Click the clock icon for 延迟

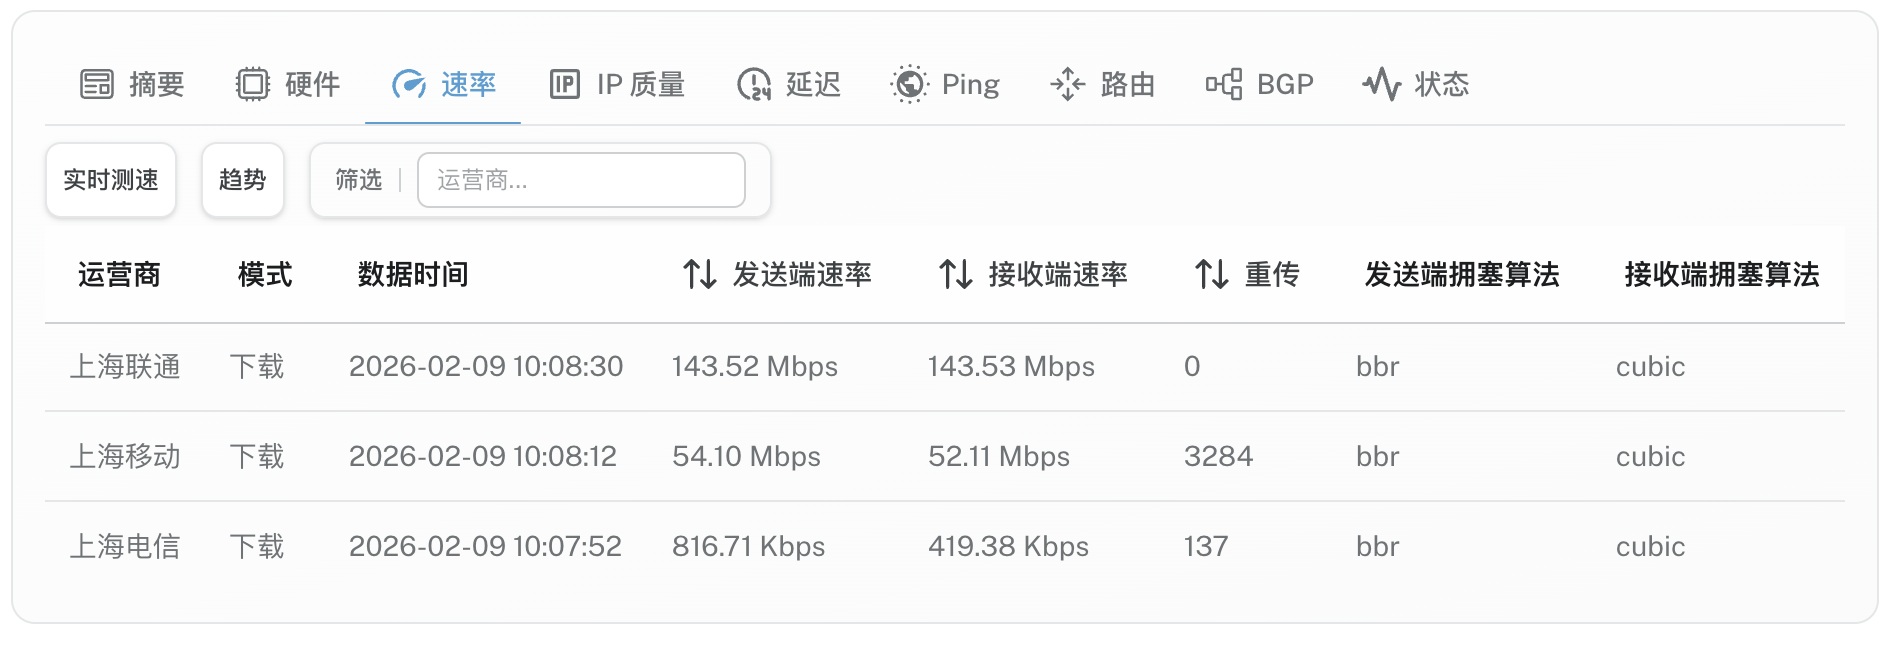click(x=754, y=84)
